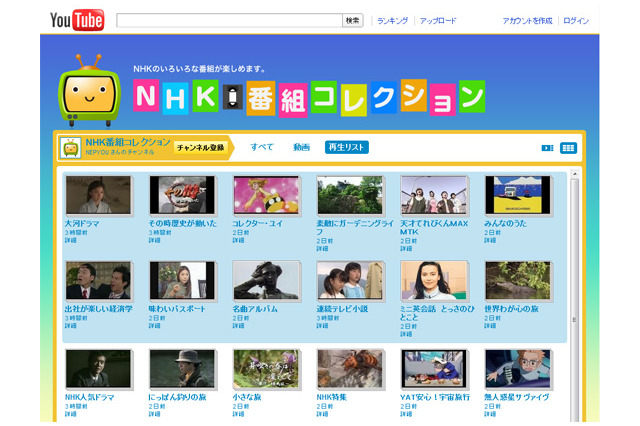Image resolution: width=640 pixels, height=426 pixels.
Task: Click 詳細 under NHK人気ドラマ
Action: [71, 414]
